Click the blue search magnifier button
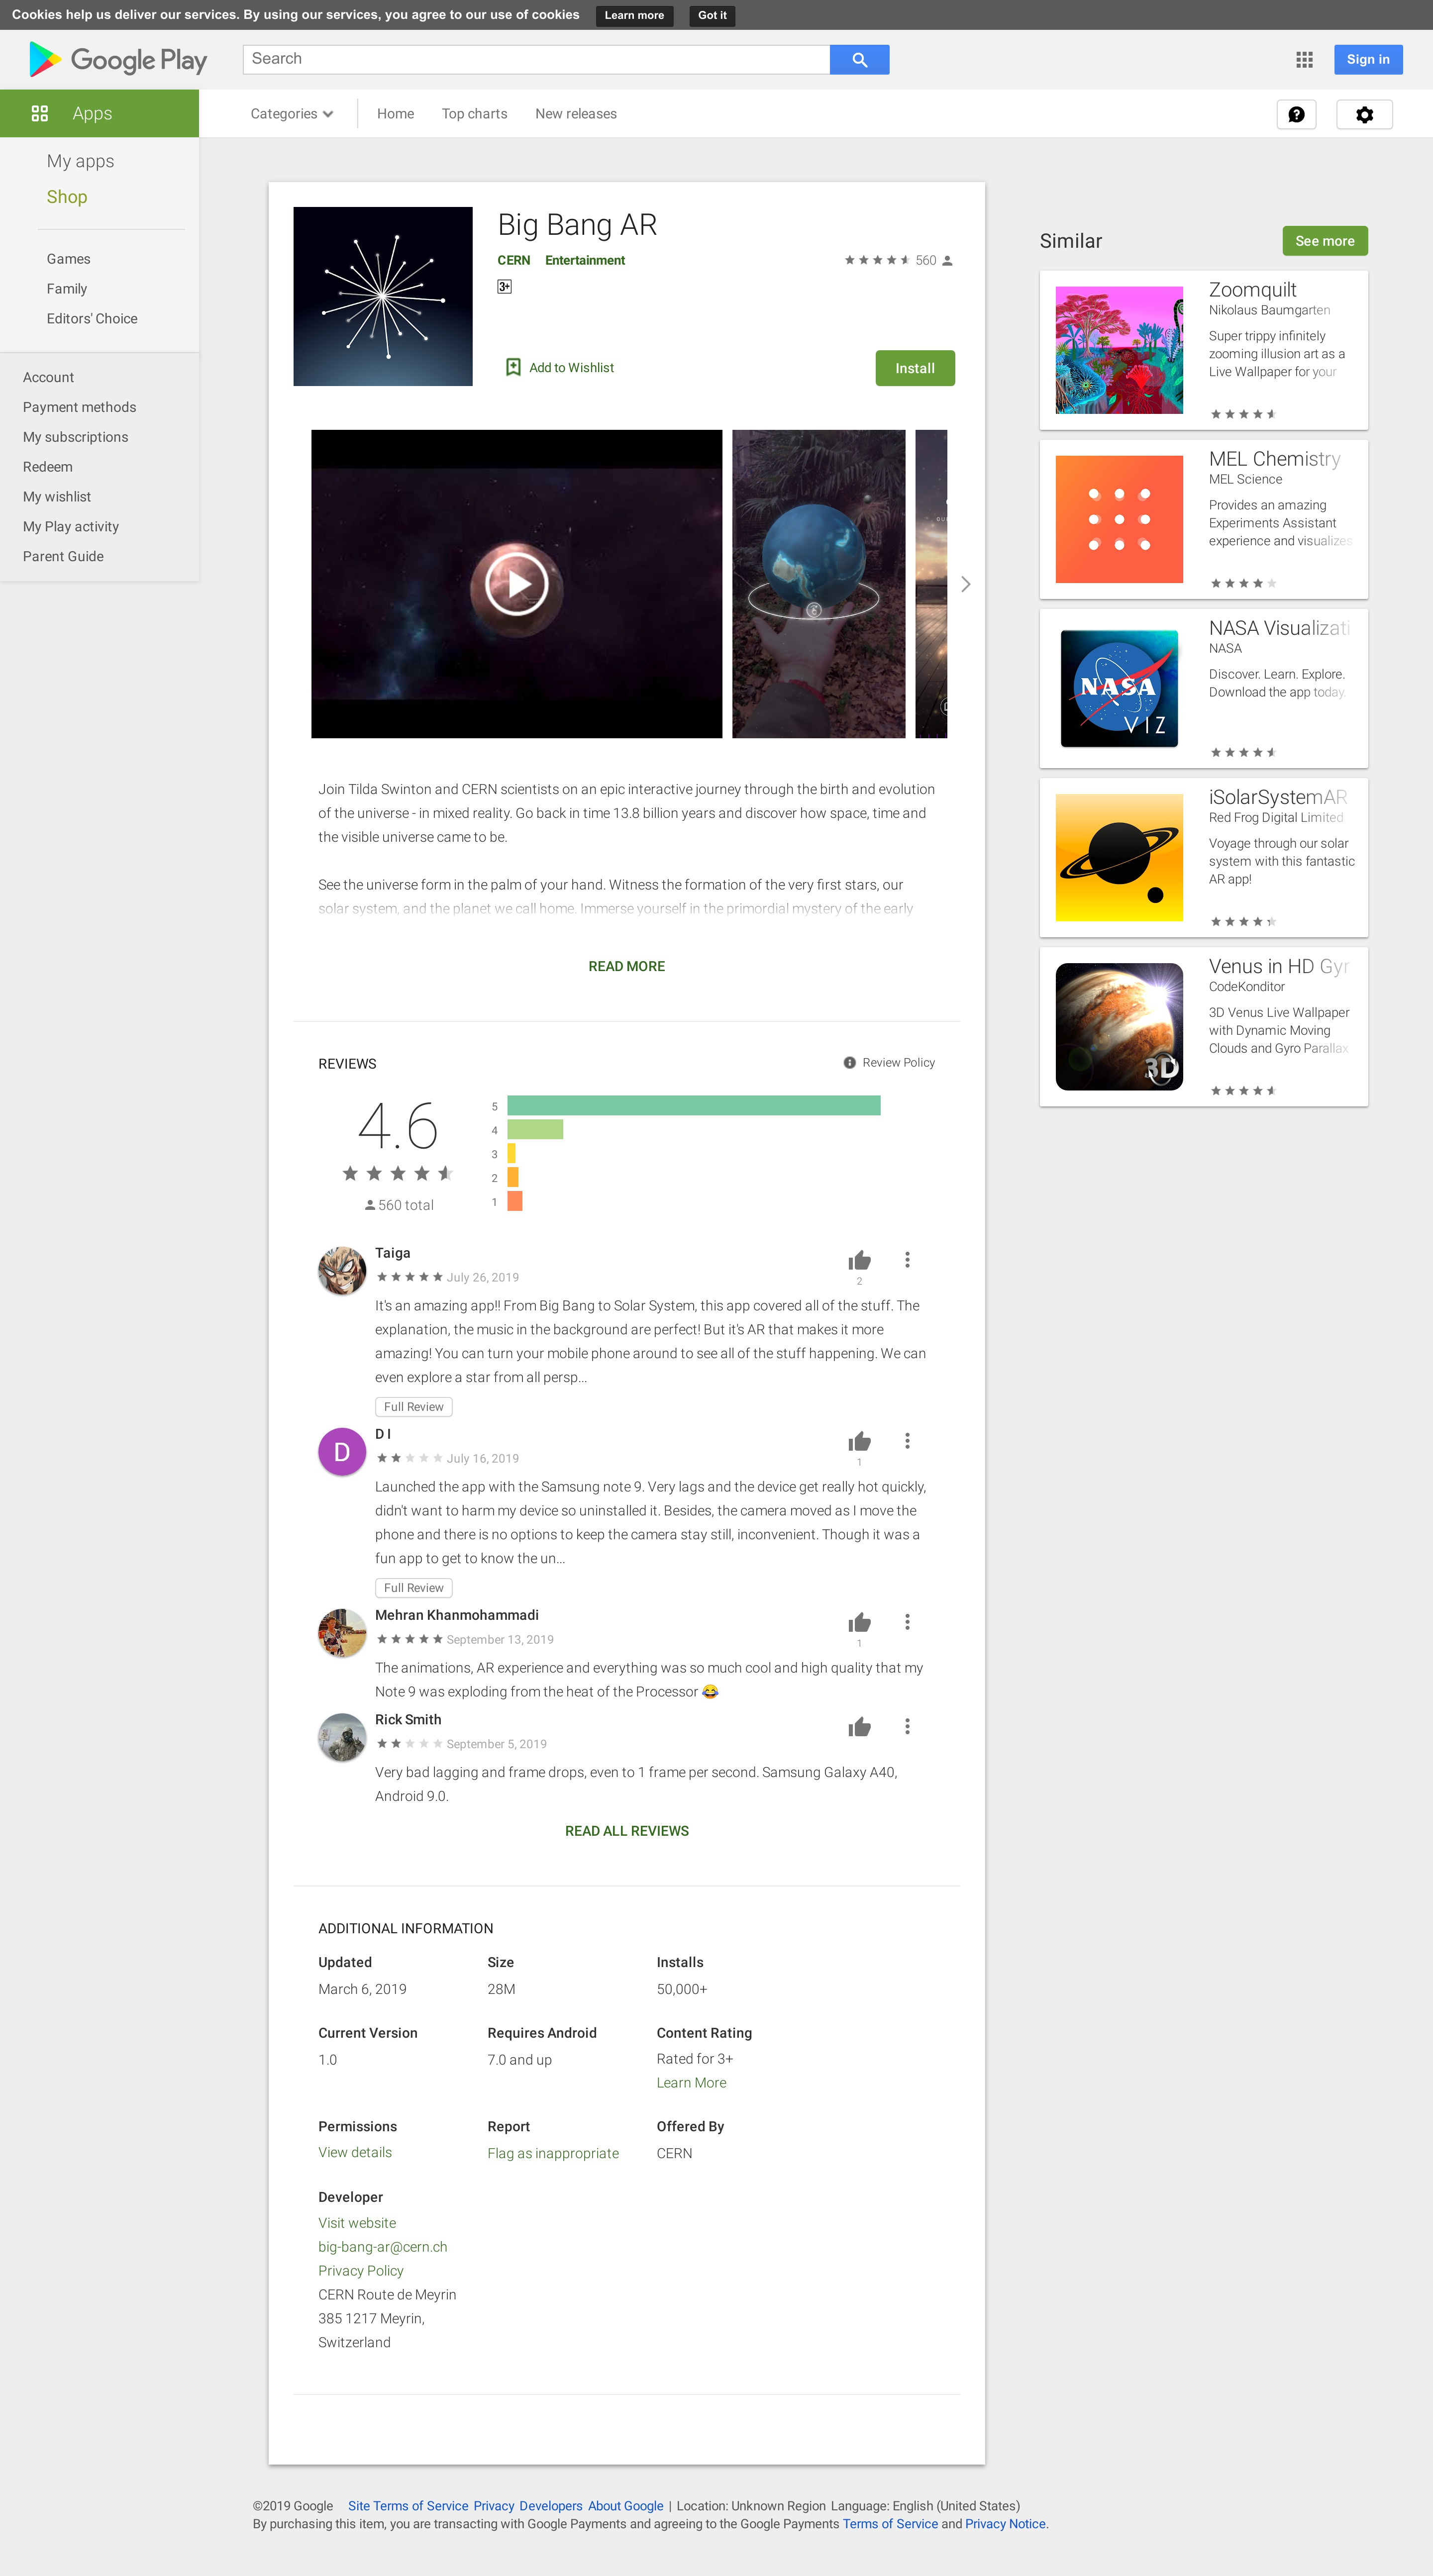The image size is (1433, 2576). coord(859,60)
